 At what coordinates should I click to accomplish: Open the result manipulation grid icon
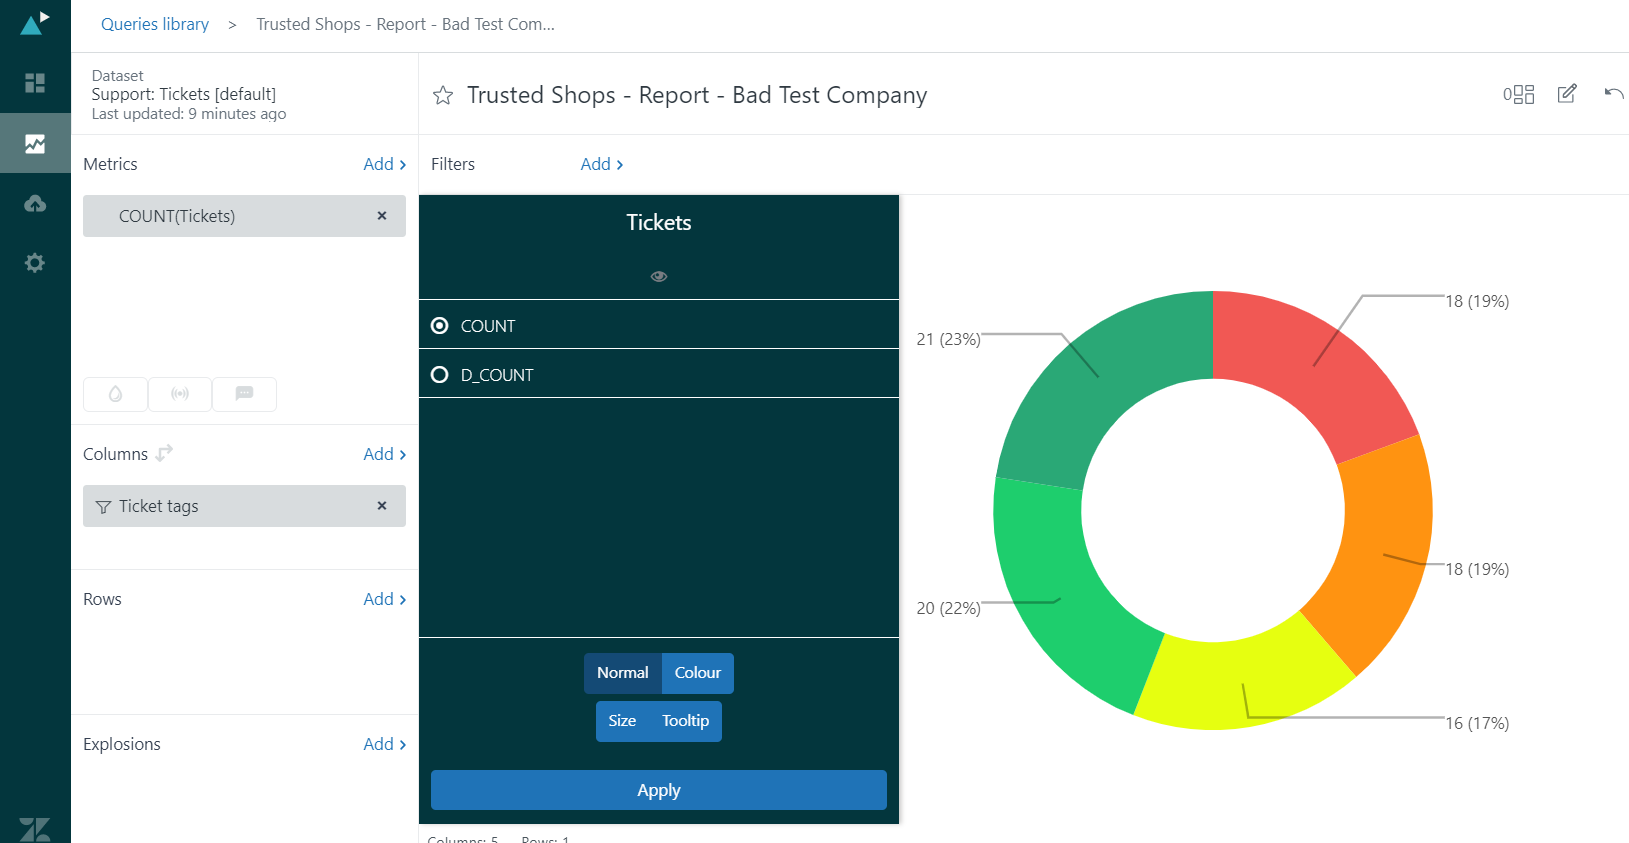click(x=1518, y=94)
